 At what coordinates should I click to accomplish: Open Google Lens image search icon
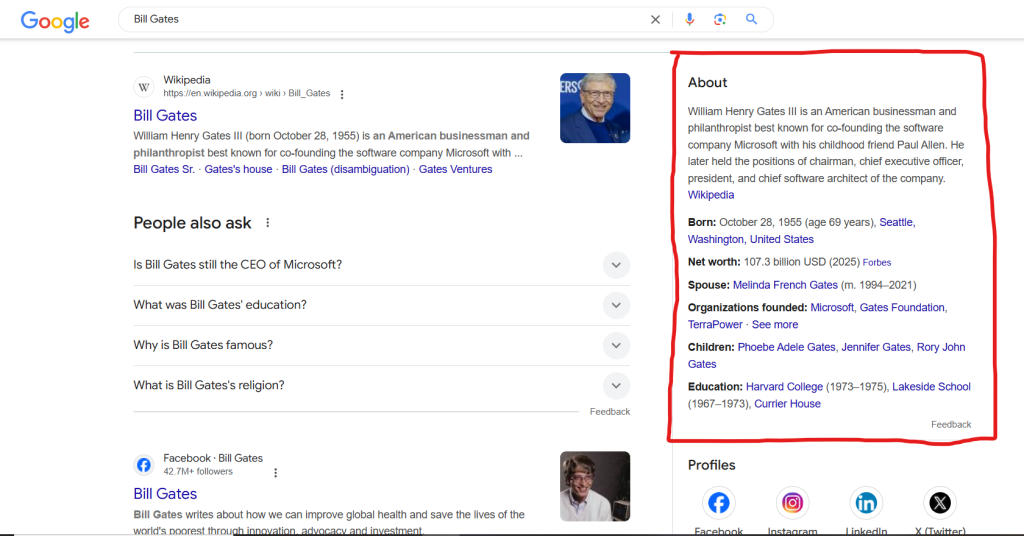[x=720, y=20]
